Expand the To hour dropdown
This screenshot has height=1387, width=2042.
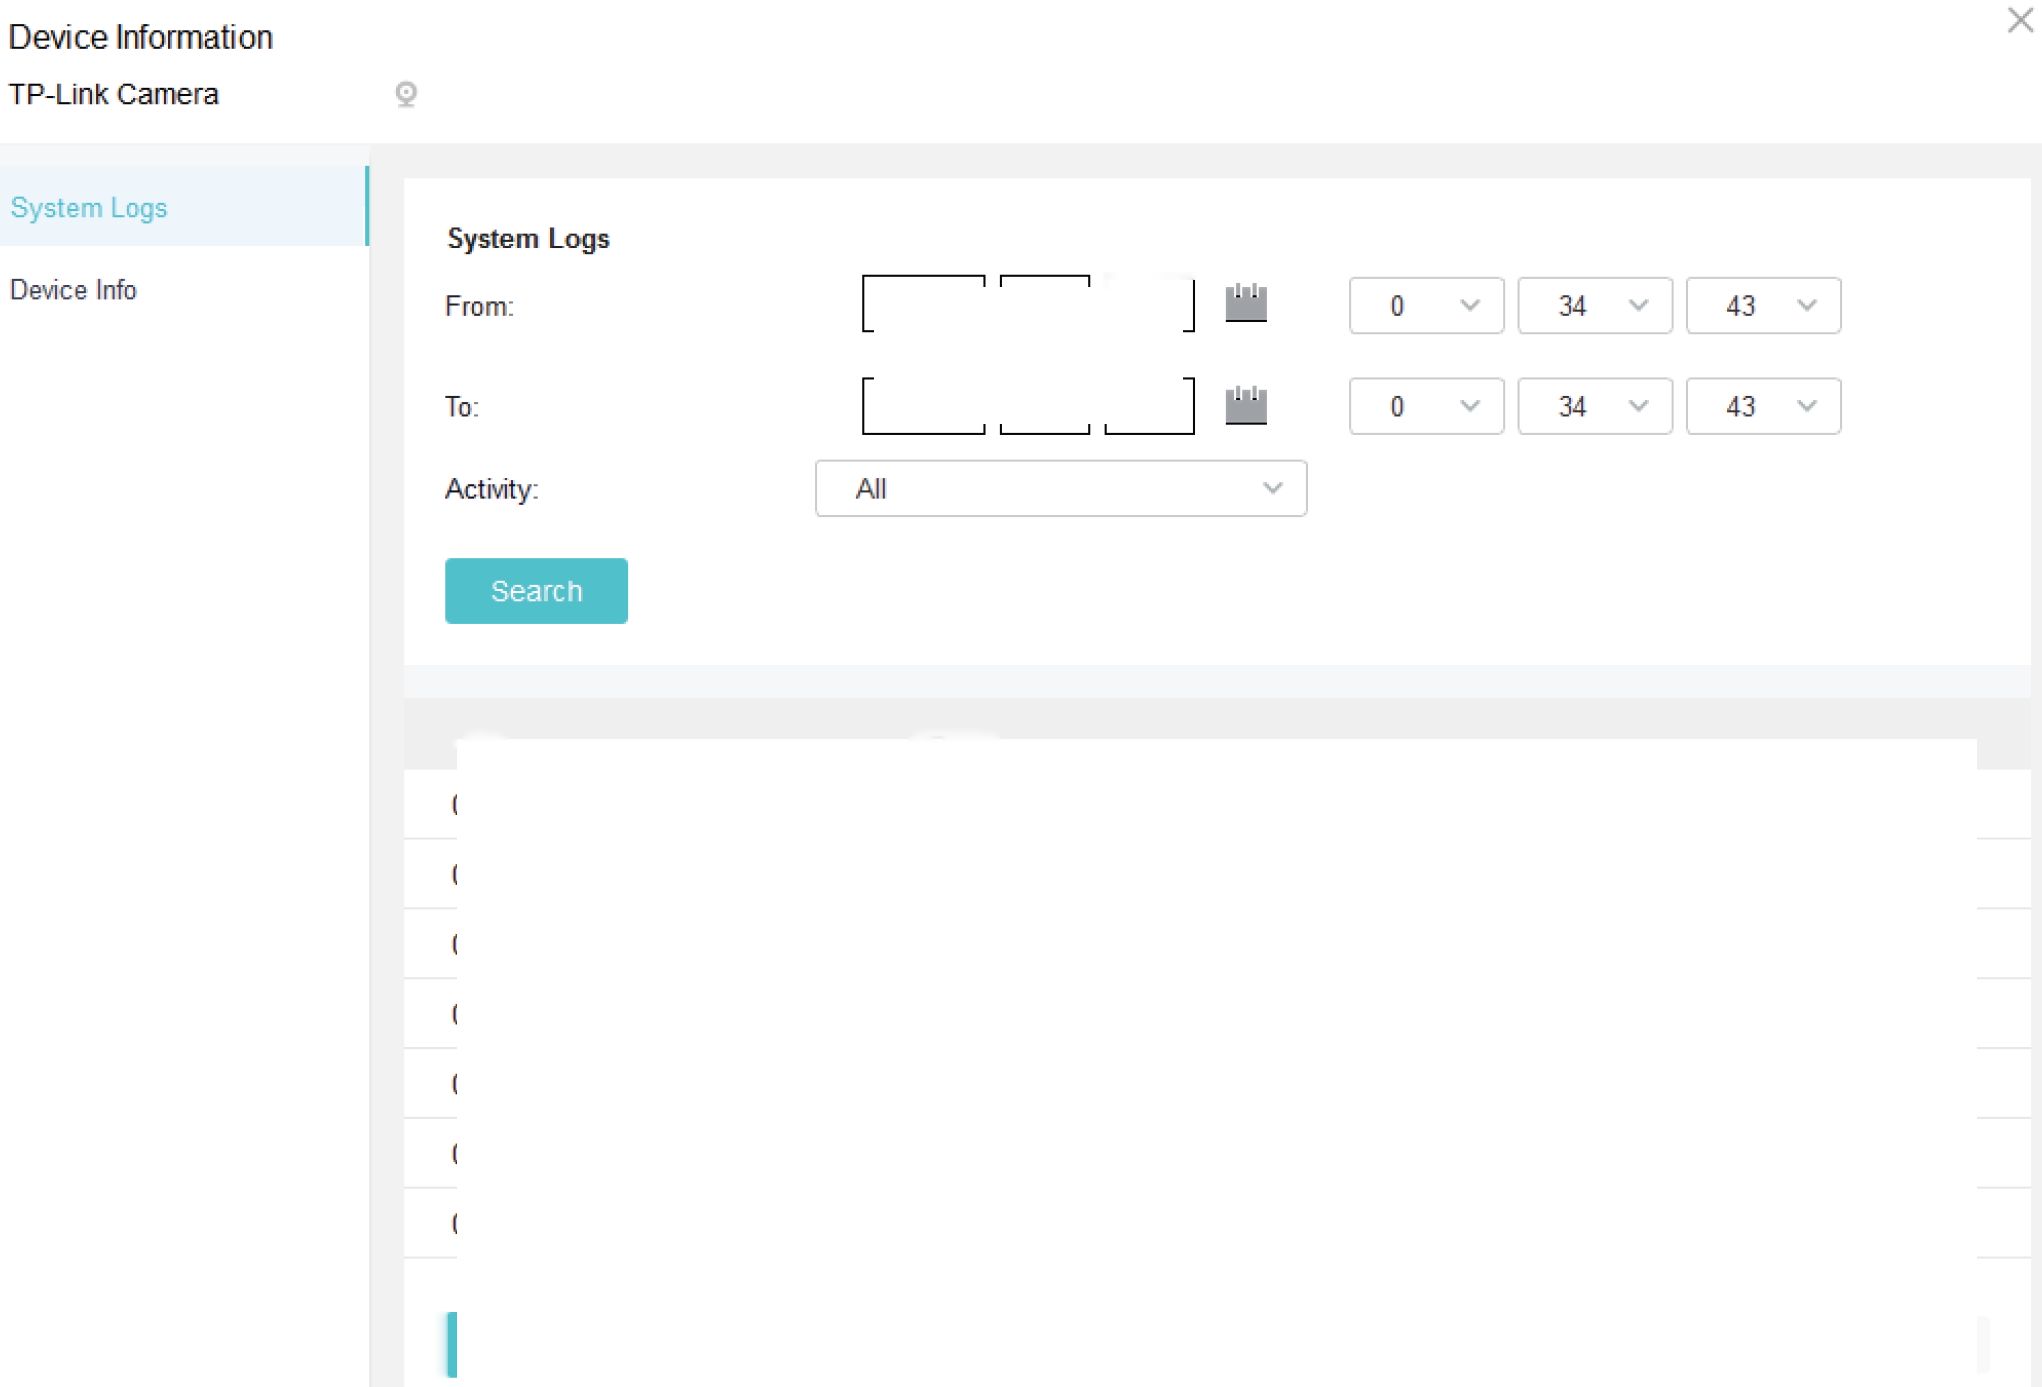coord(1426,406)
